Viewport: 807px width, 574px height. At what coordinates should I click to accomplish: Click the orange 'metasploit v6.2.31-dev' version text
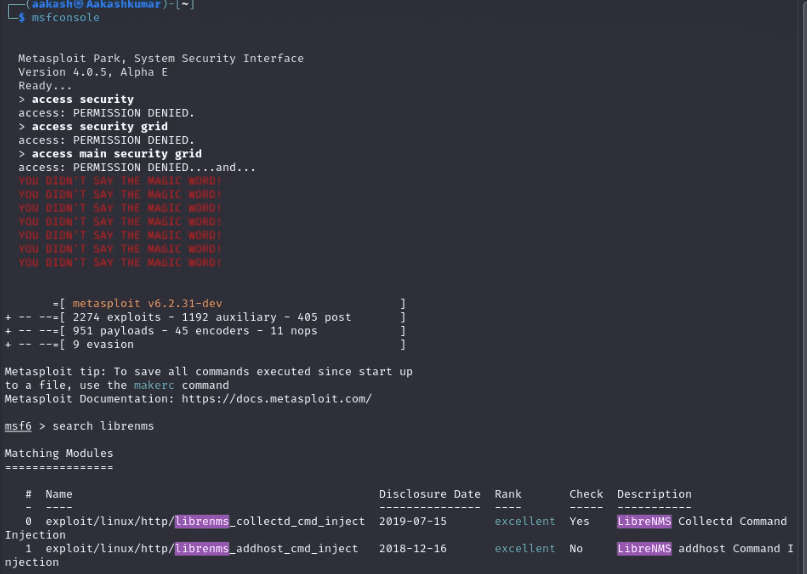(147, 304)
